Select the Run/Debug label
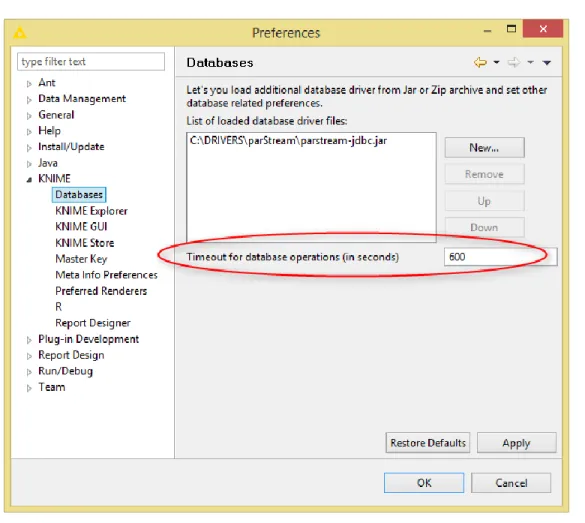585x523 pixels. click(66, 371)
